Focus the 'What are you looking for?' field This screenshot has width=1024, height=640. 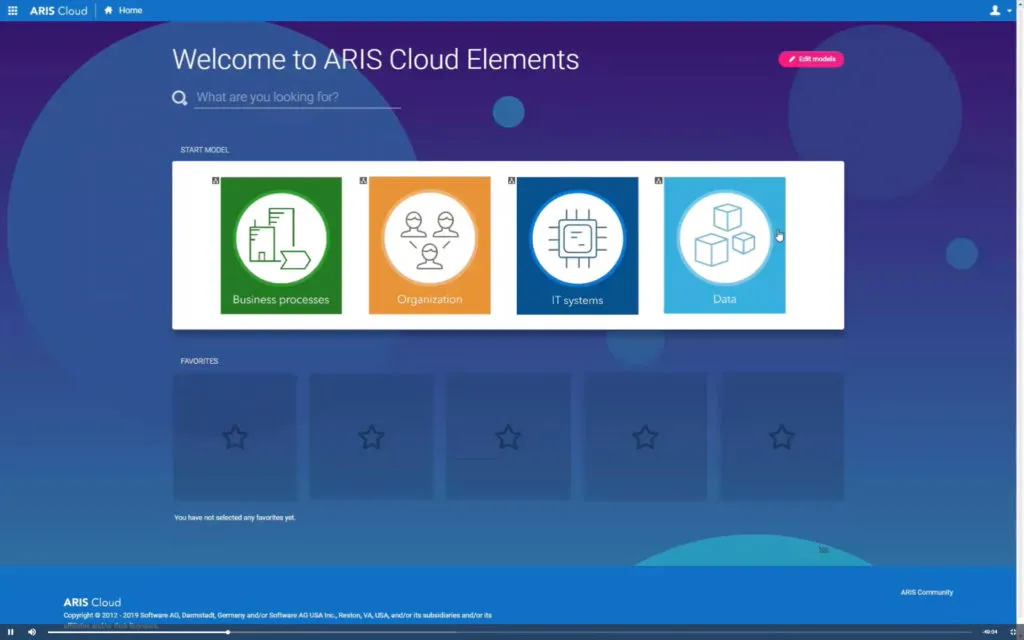[x=297, y=97]
